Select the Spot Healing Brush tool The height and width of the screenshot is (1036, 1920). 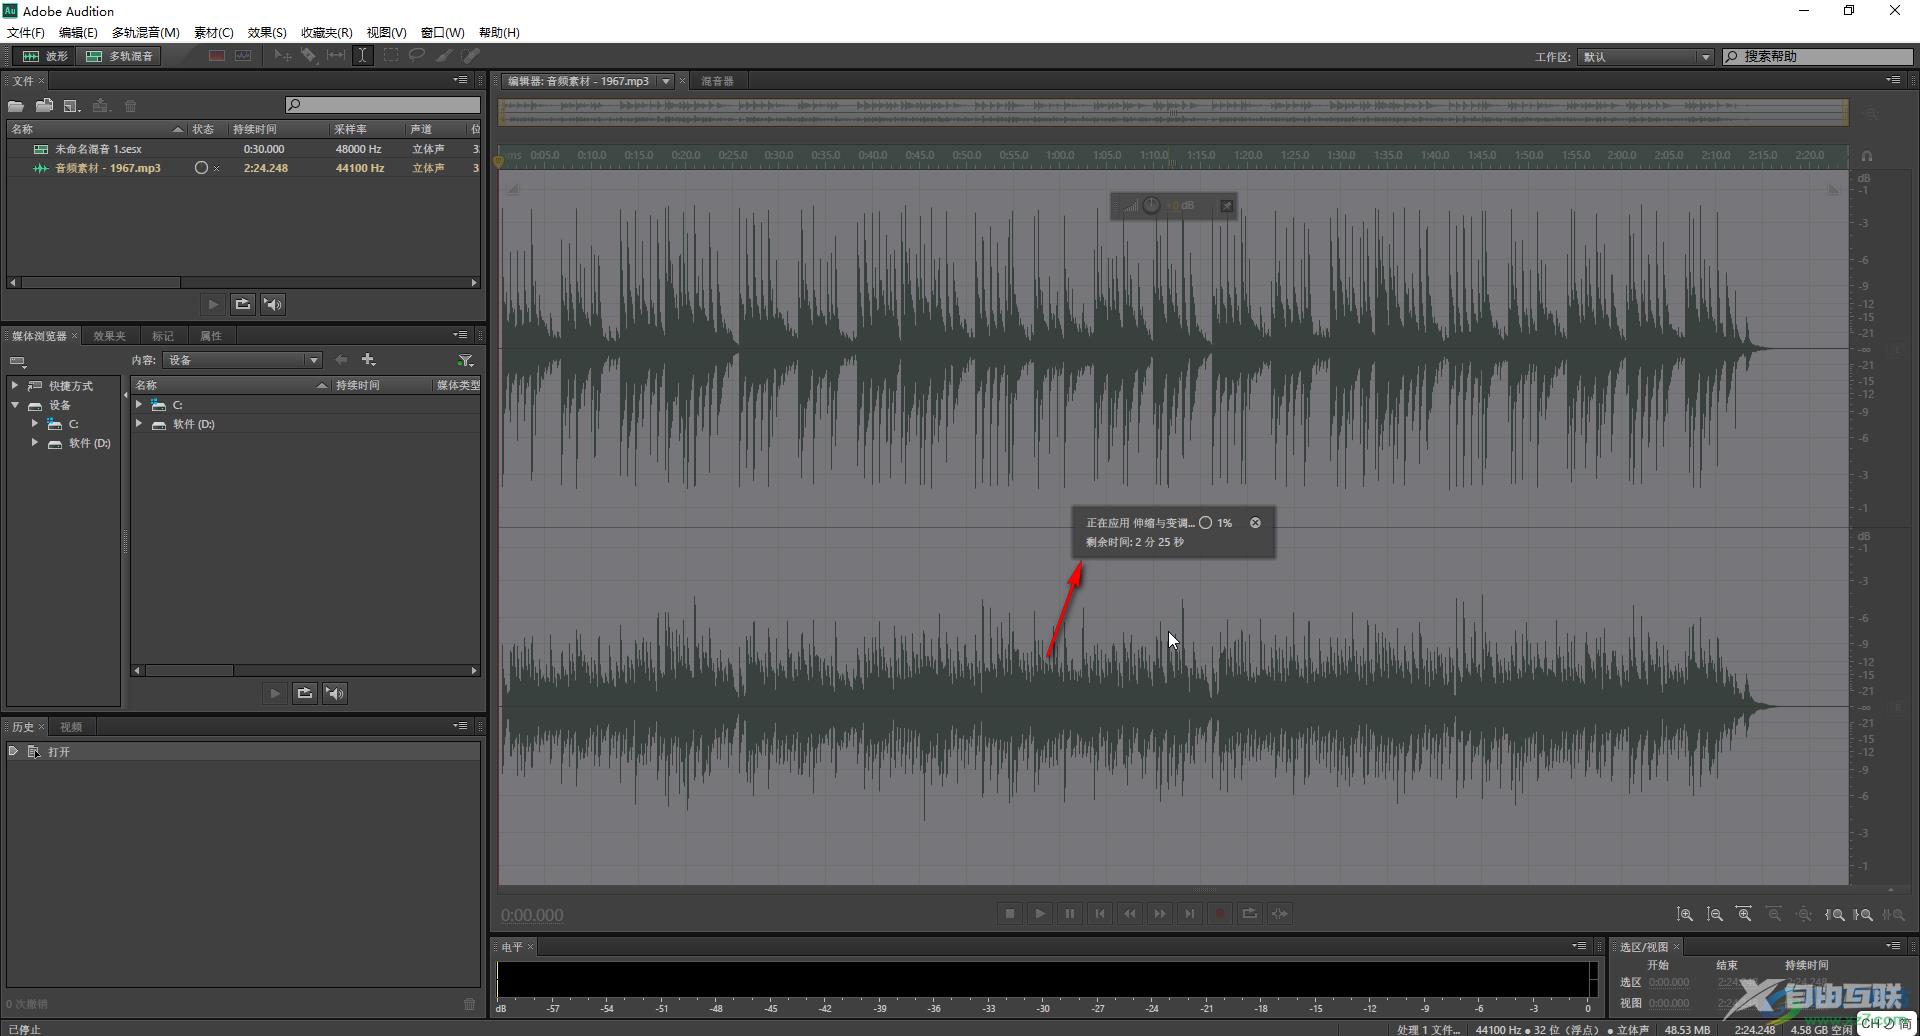pyautogui.click(x=470, y=56)
